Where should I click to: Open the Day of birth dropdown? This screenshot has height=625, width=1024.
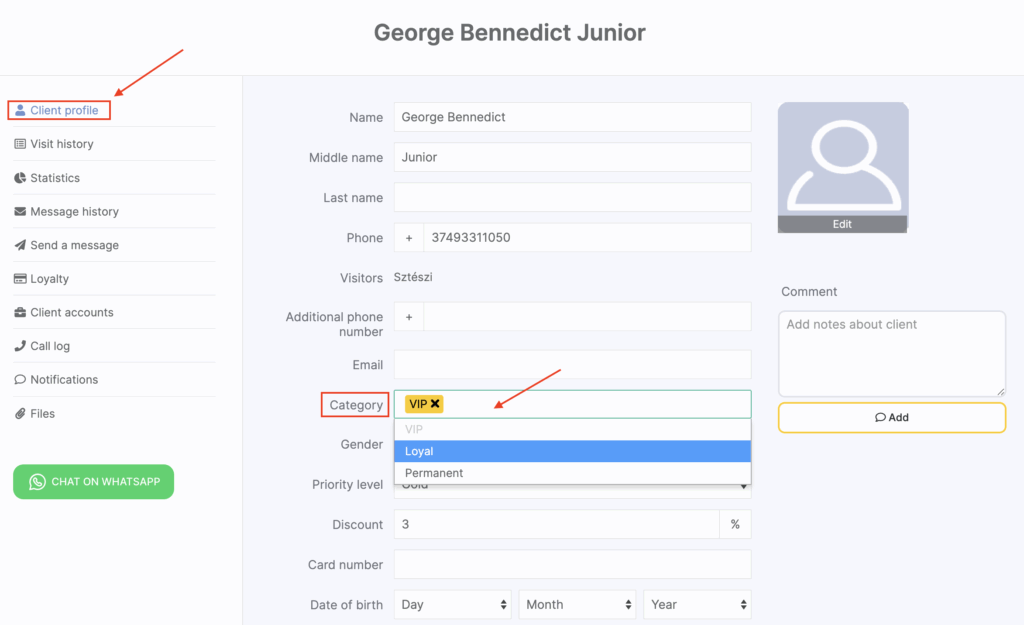454,604
